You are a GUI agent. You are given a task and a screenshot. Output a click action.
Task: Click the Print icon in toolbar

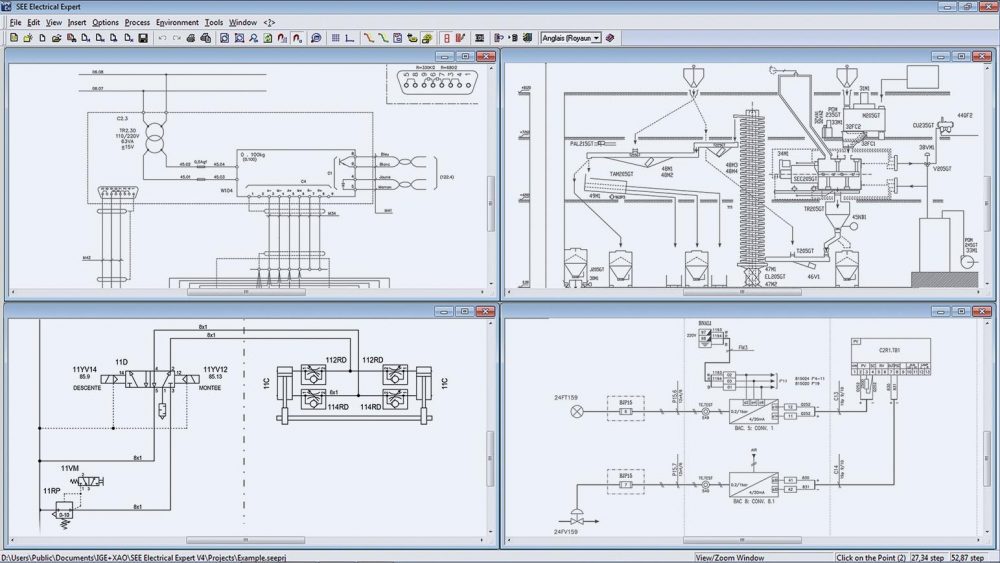click(191, 38)
